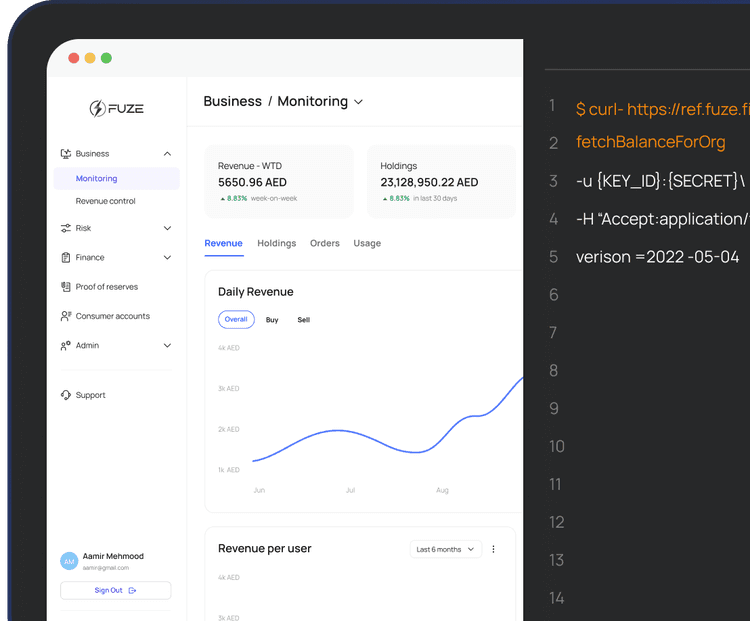The image size is (750, 621).
Task: Click the Proof of reserves icon
Action: tap(66, 287)
